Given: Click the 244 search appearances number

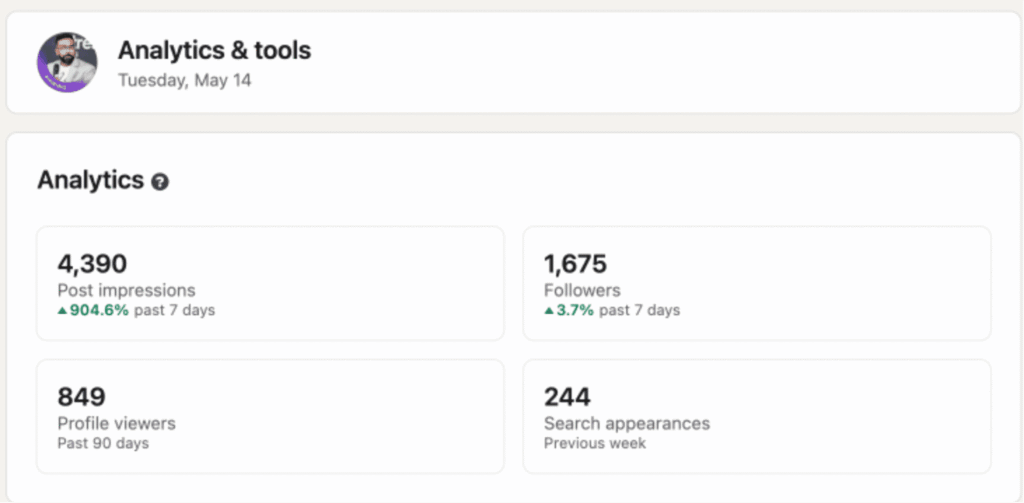Looking at the screenshot, I should tap(567, 397).
